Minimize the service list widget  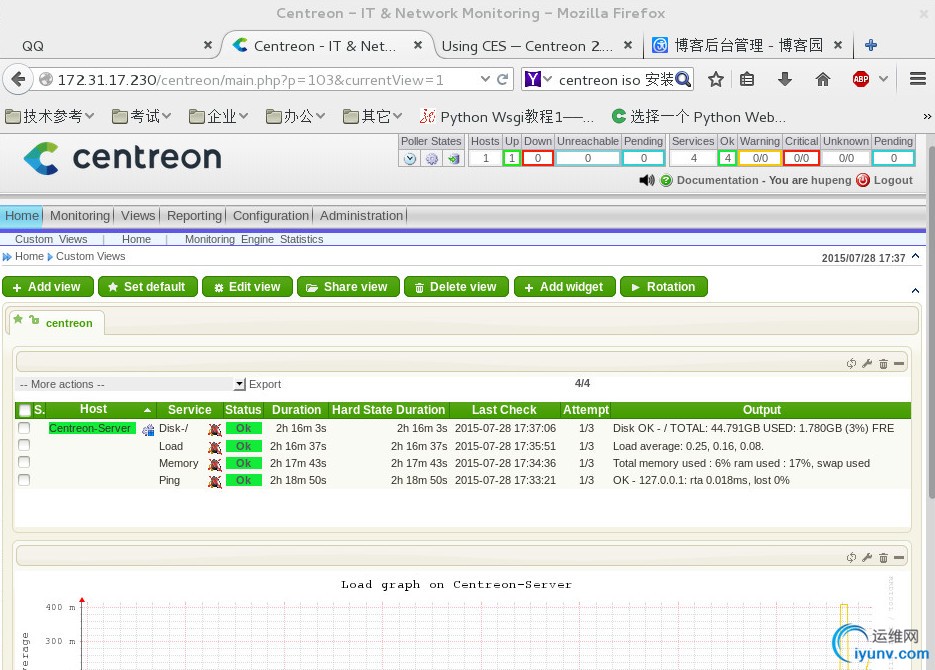pos(899,363)
